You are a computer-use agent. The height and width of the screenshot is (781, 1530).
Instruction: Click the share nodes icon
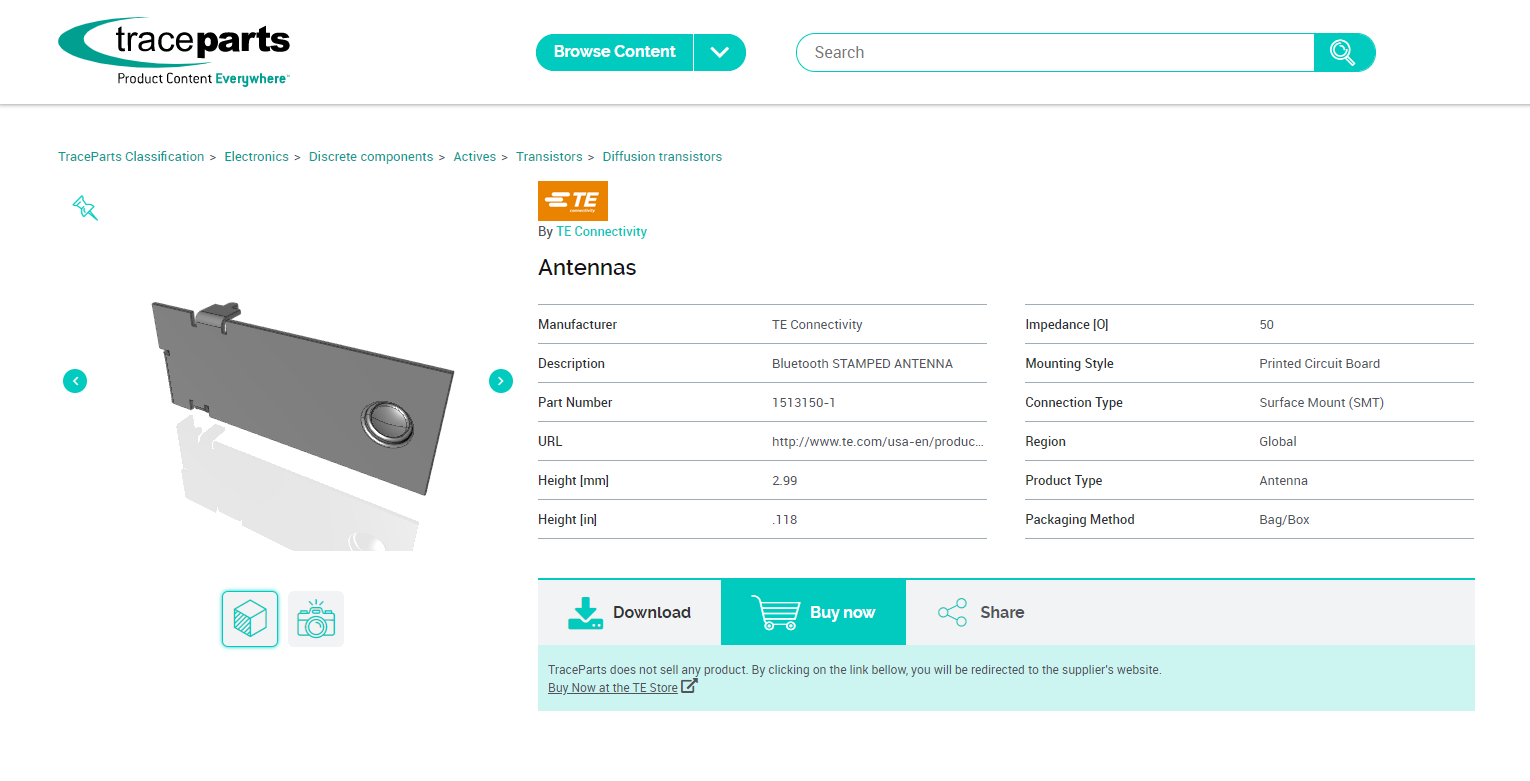point(953,612)
